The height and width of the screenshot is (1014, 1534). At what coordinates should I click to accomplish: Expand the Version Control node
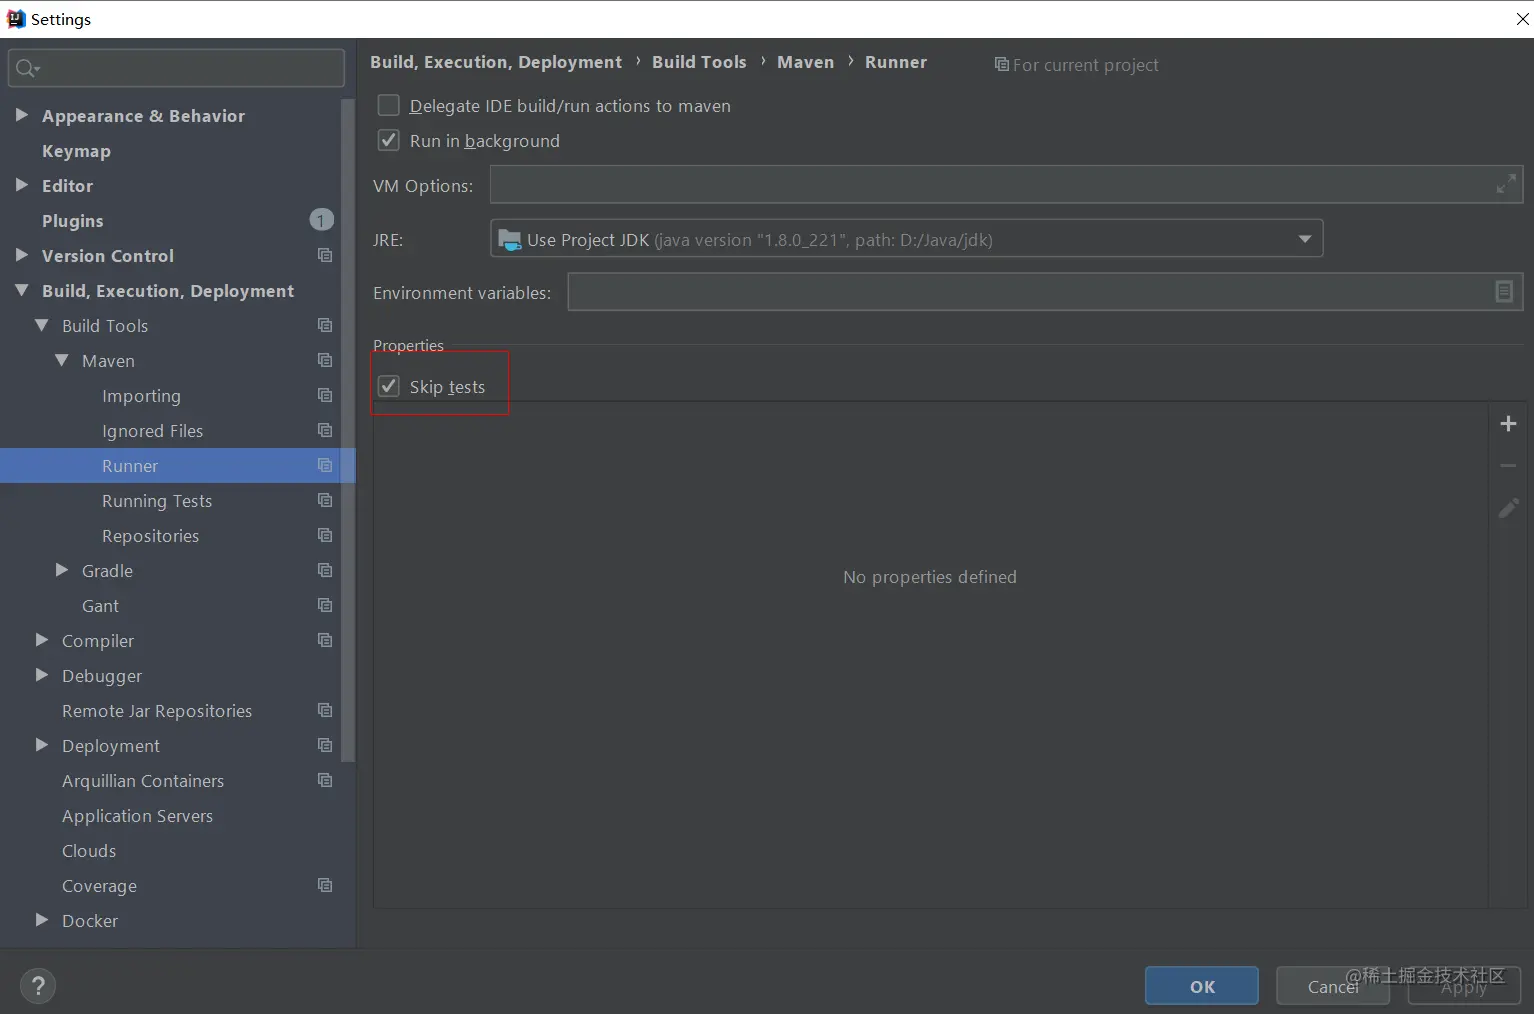click(22, 255)
